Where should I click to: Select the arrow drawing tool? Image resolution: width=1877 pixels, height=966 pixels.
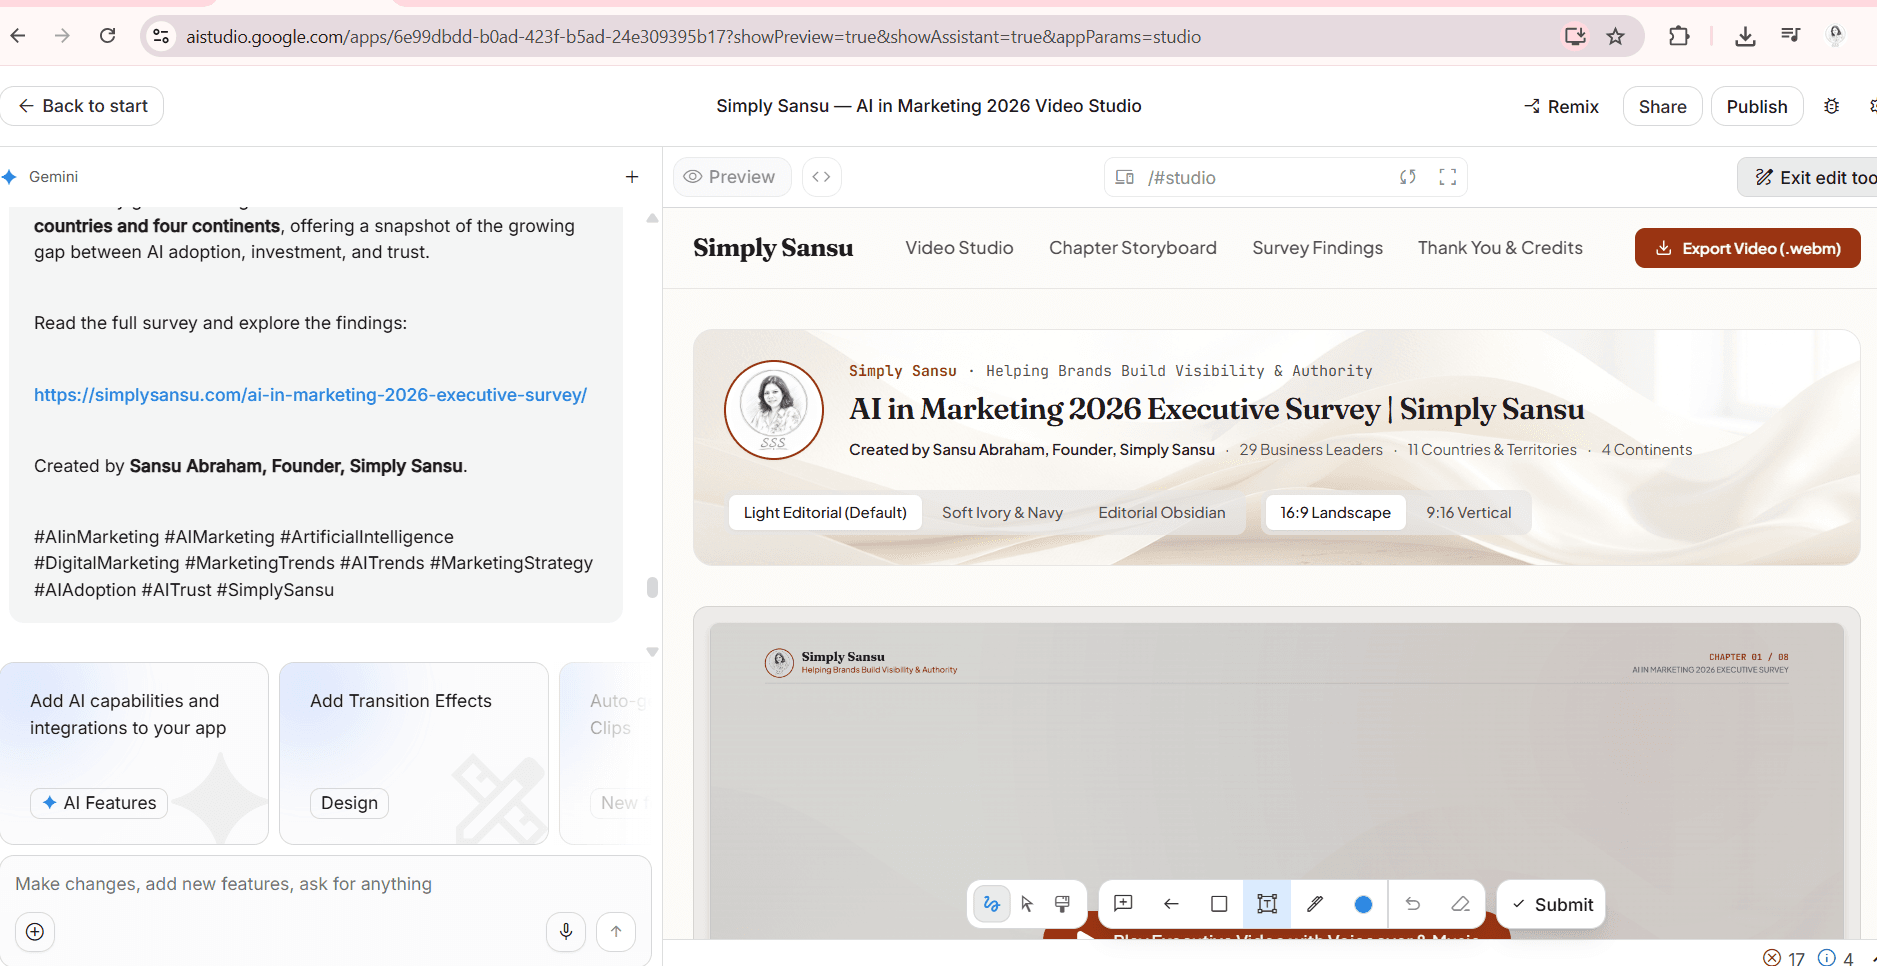coord(1171,904)
